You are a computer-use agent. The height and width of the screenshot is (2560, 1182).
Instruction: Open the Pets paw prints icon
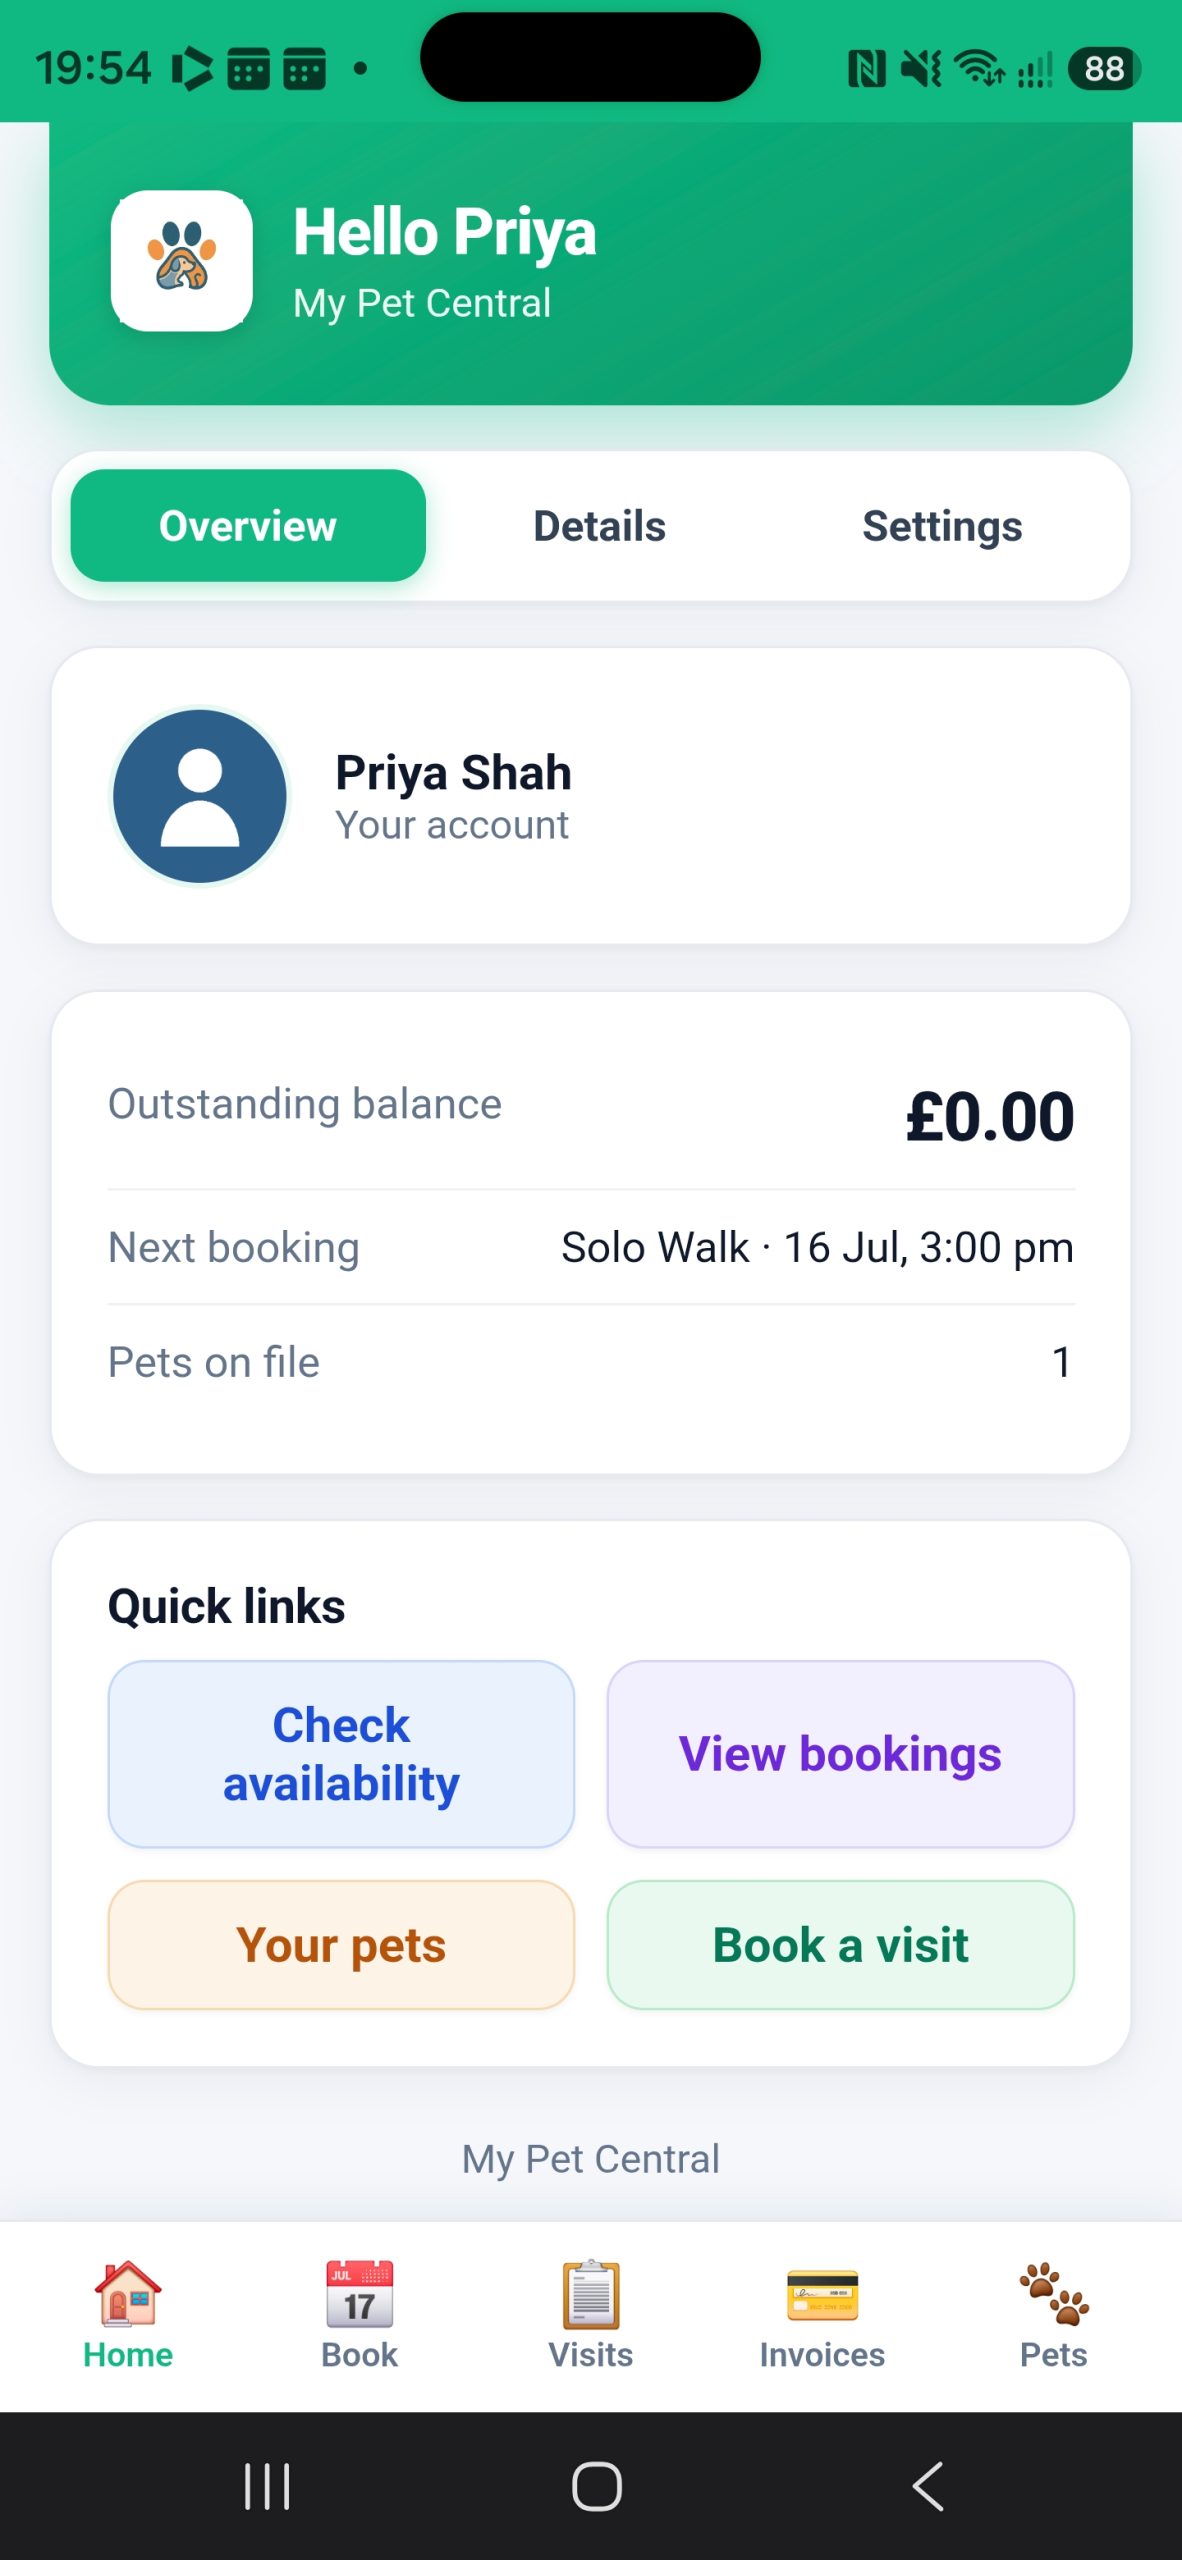(x=1053, y=2294)
